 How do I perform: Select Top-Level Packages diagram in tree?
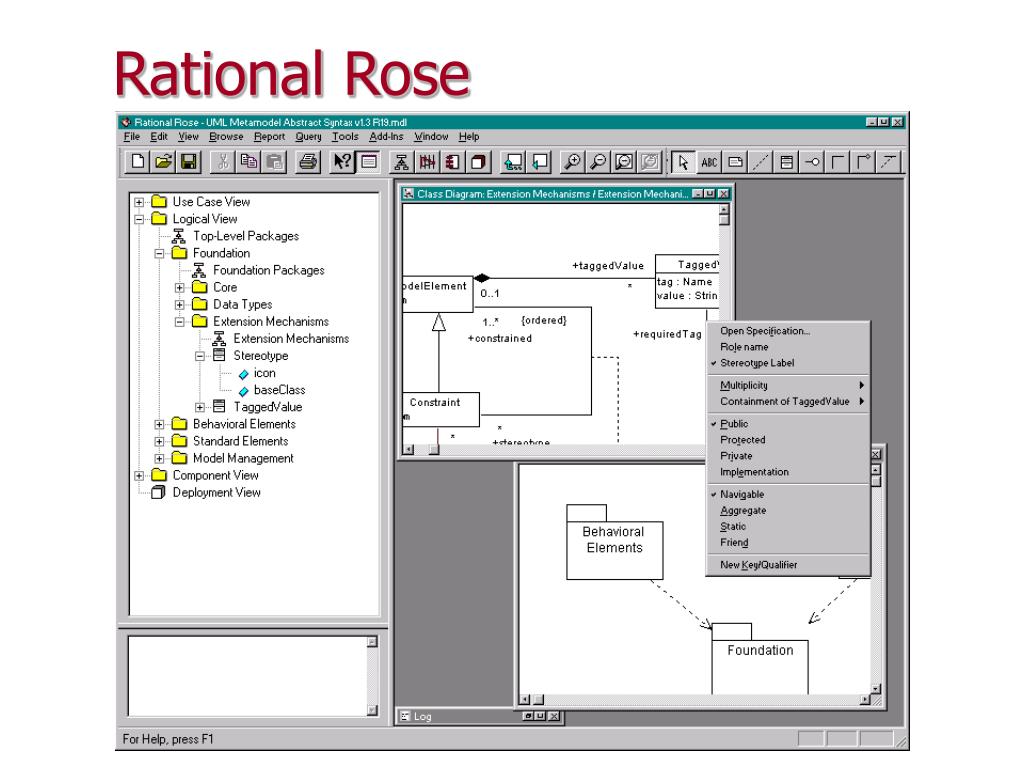pos(246,236)
